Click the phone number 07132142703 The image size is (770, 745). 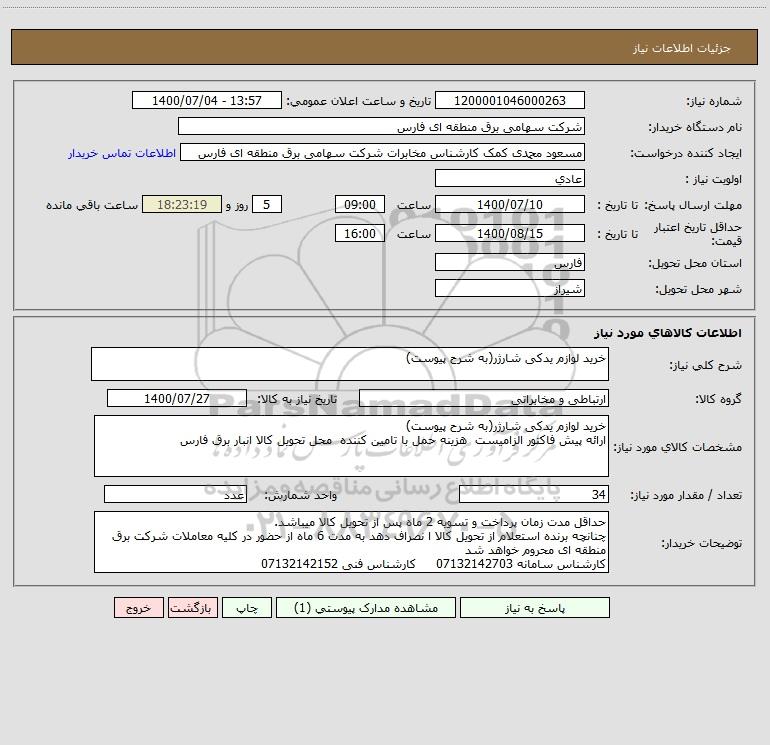click(474, 564)
